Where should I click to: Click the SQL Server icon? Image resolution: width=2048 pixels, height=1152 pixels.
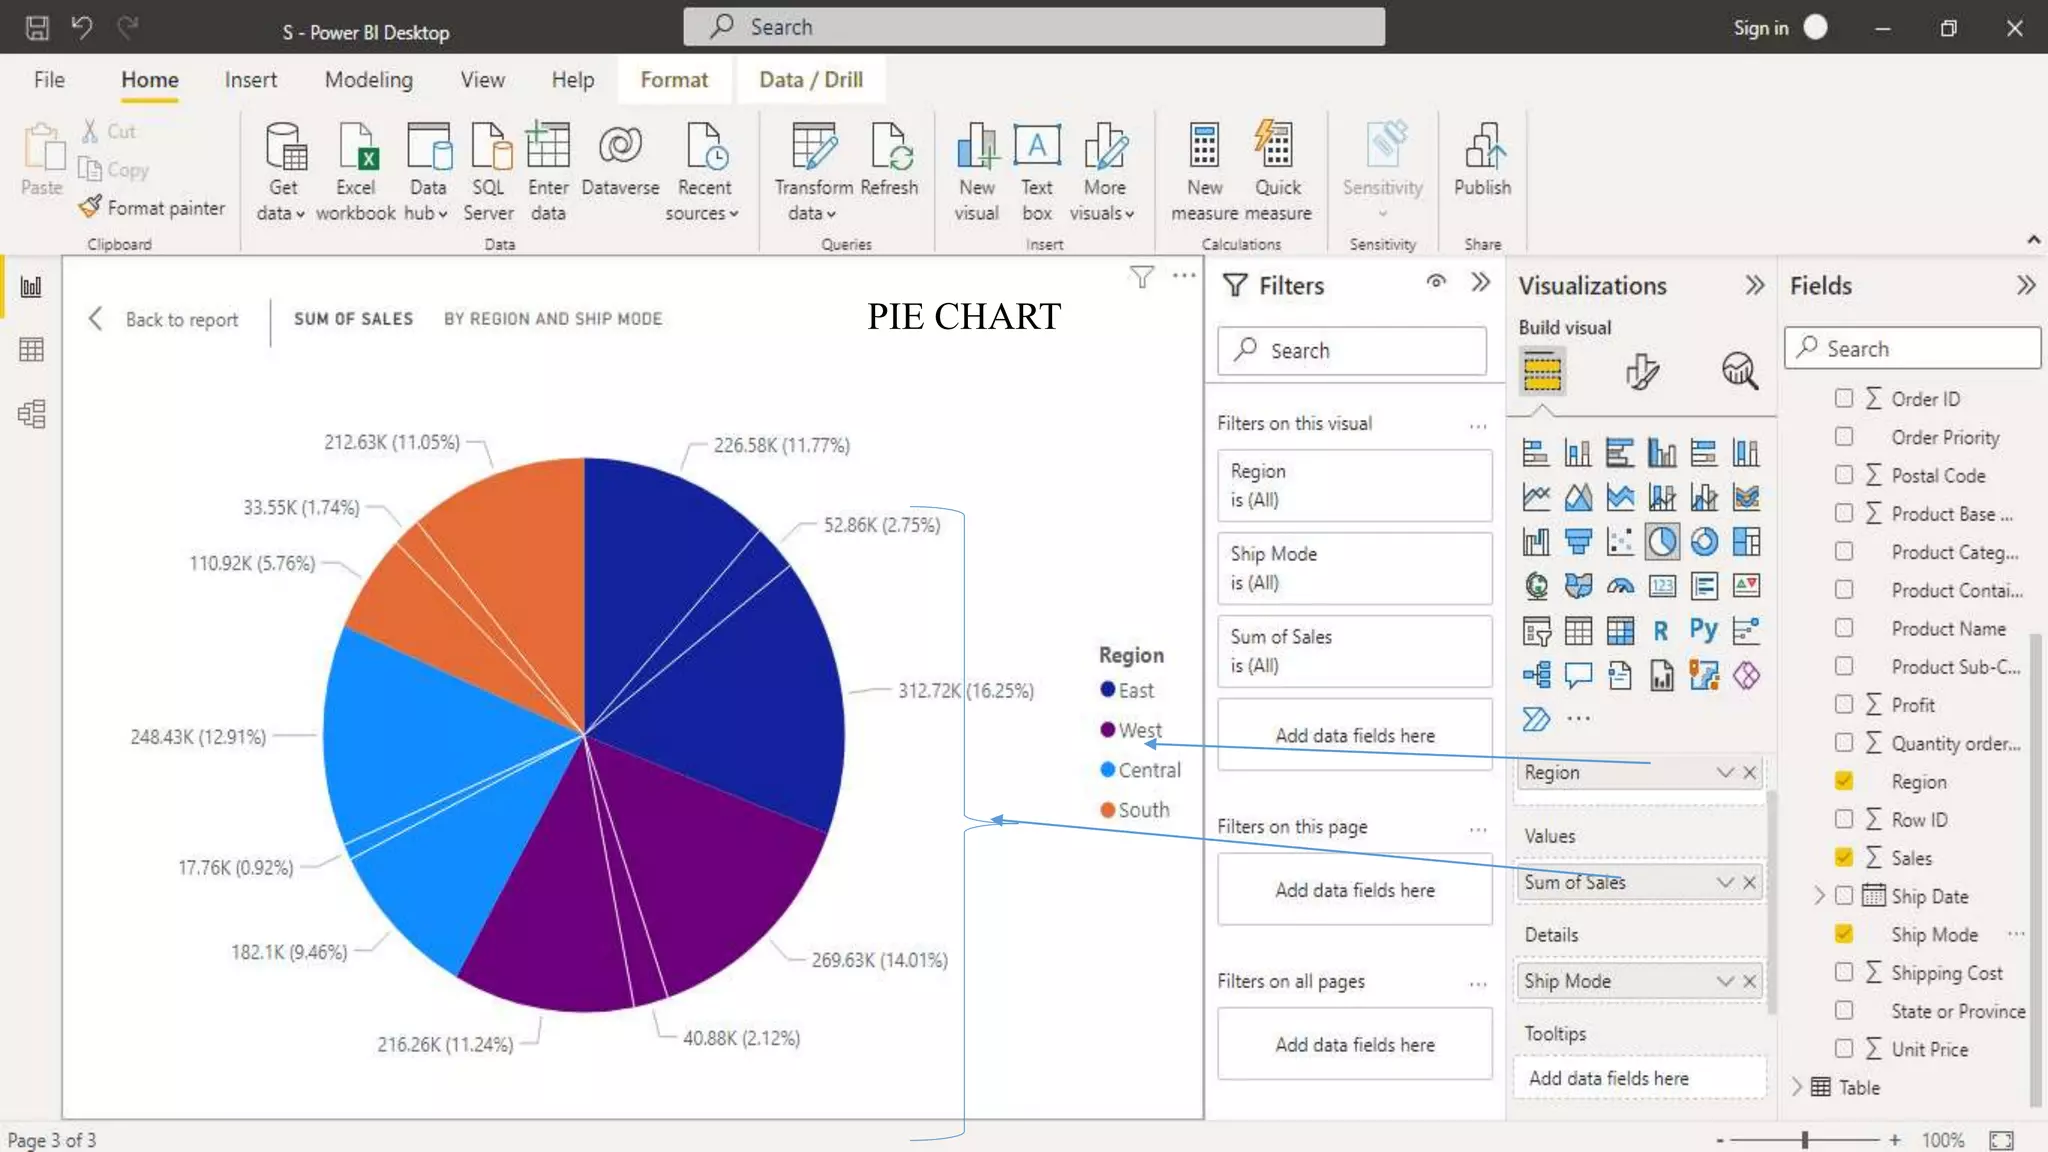(490, 146)
